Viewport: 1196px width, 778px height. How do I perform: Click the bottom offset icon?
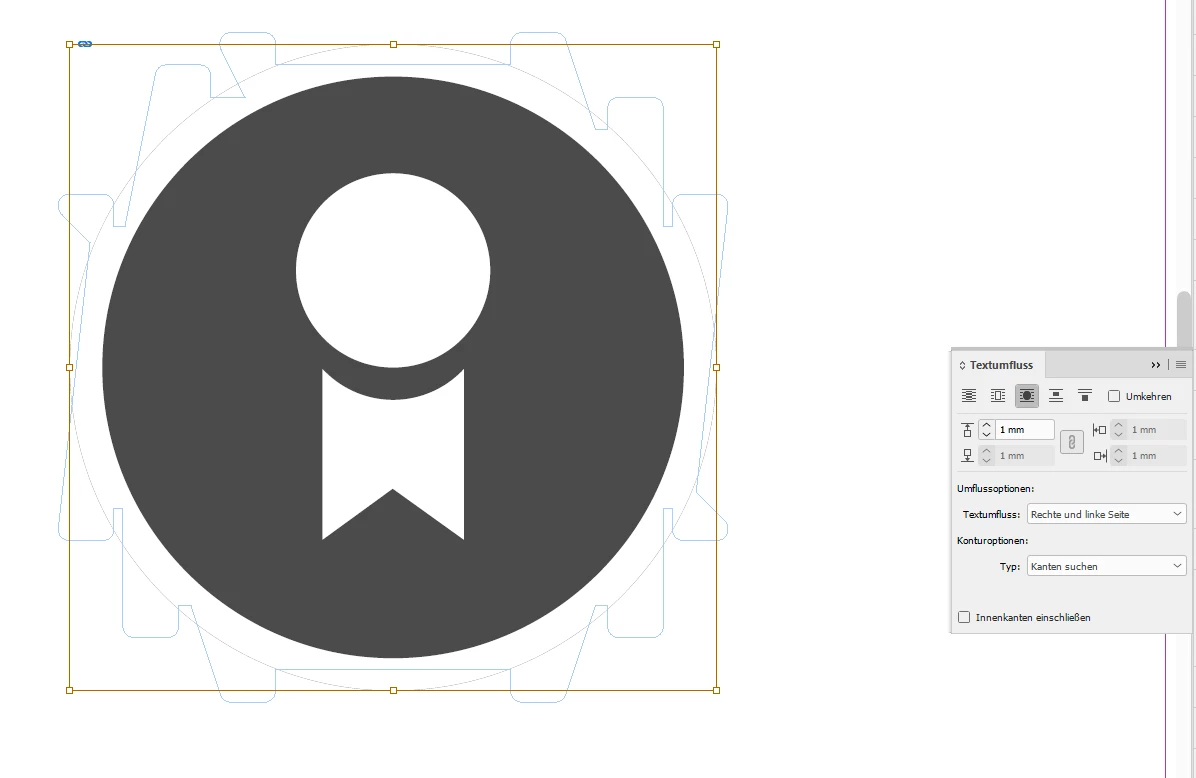[x=967, y=455]
